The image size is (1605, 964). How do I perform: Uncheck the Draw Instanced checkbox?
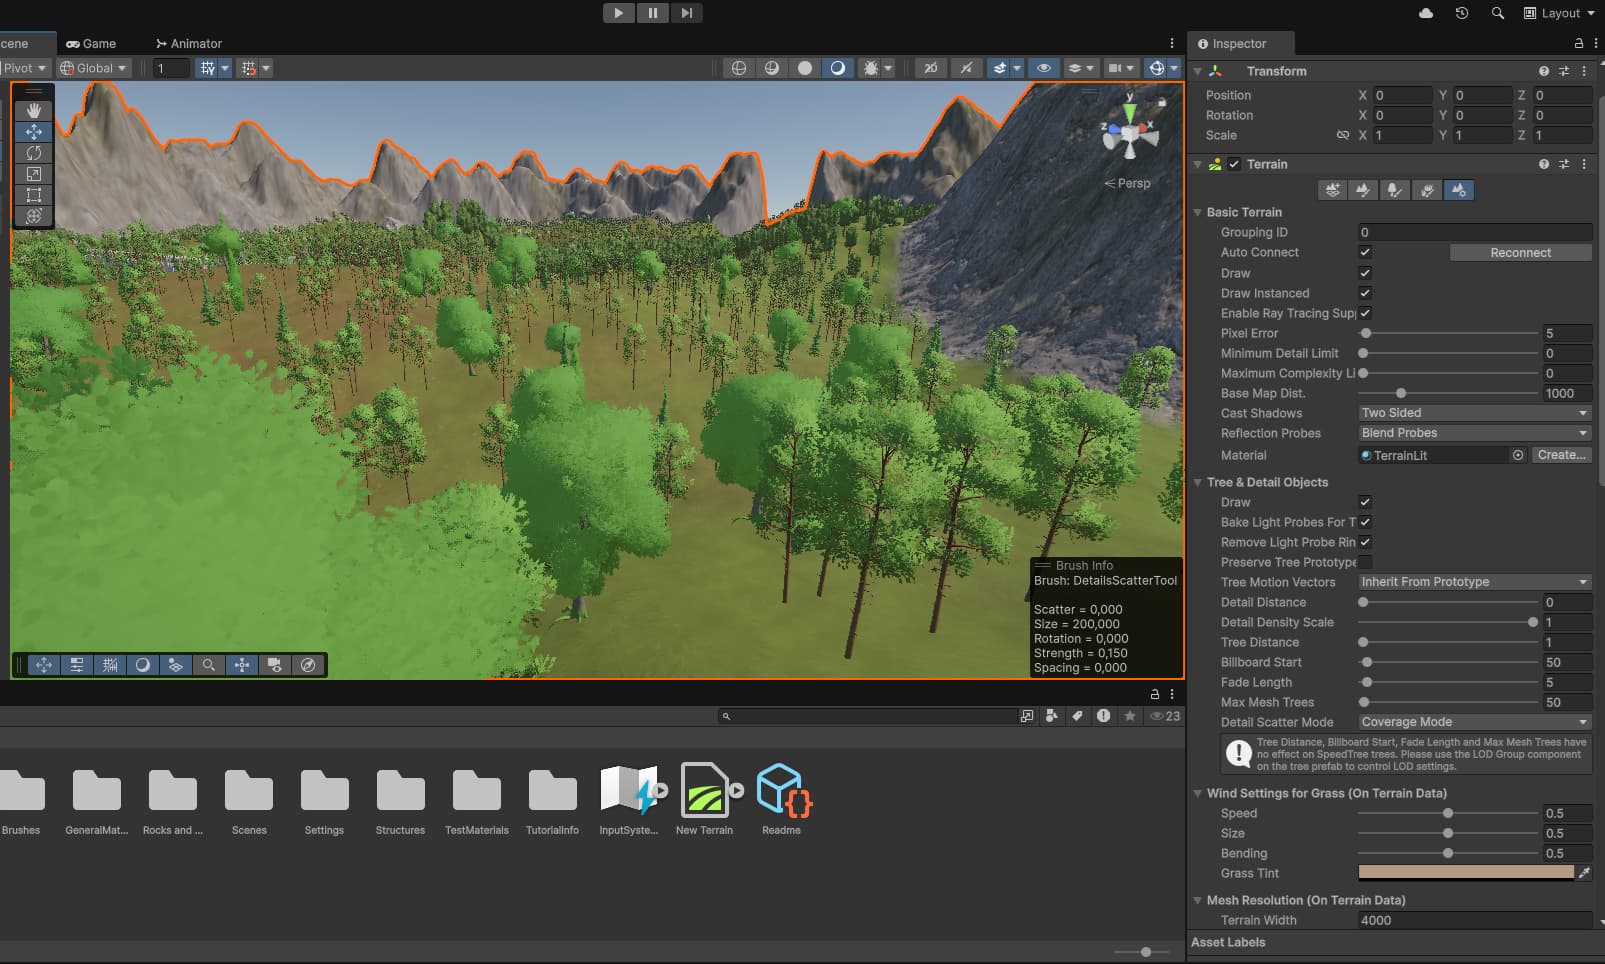click(1364, 293)
